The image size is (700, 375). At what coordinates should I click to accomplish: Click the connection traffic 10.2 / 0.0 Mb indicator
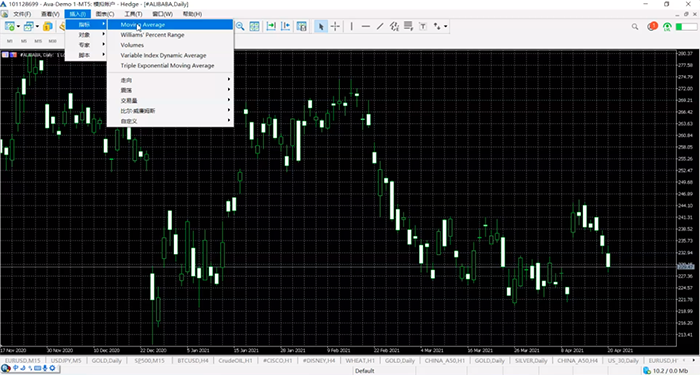[666, 371]
